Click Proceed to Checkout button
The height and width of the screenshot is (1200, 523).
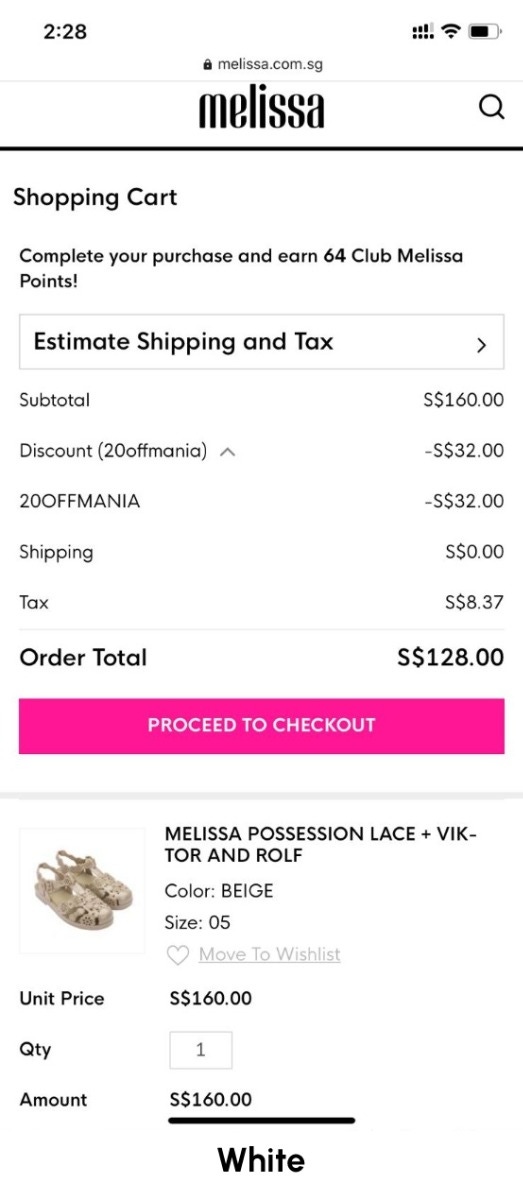261,726
